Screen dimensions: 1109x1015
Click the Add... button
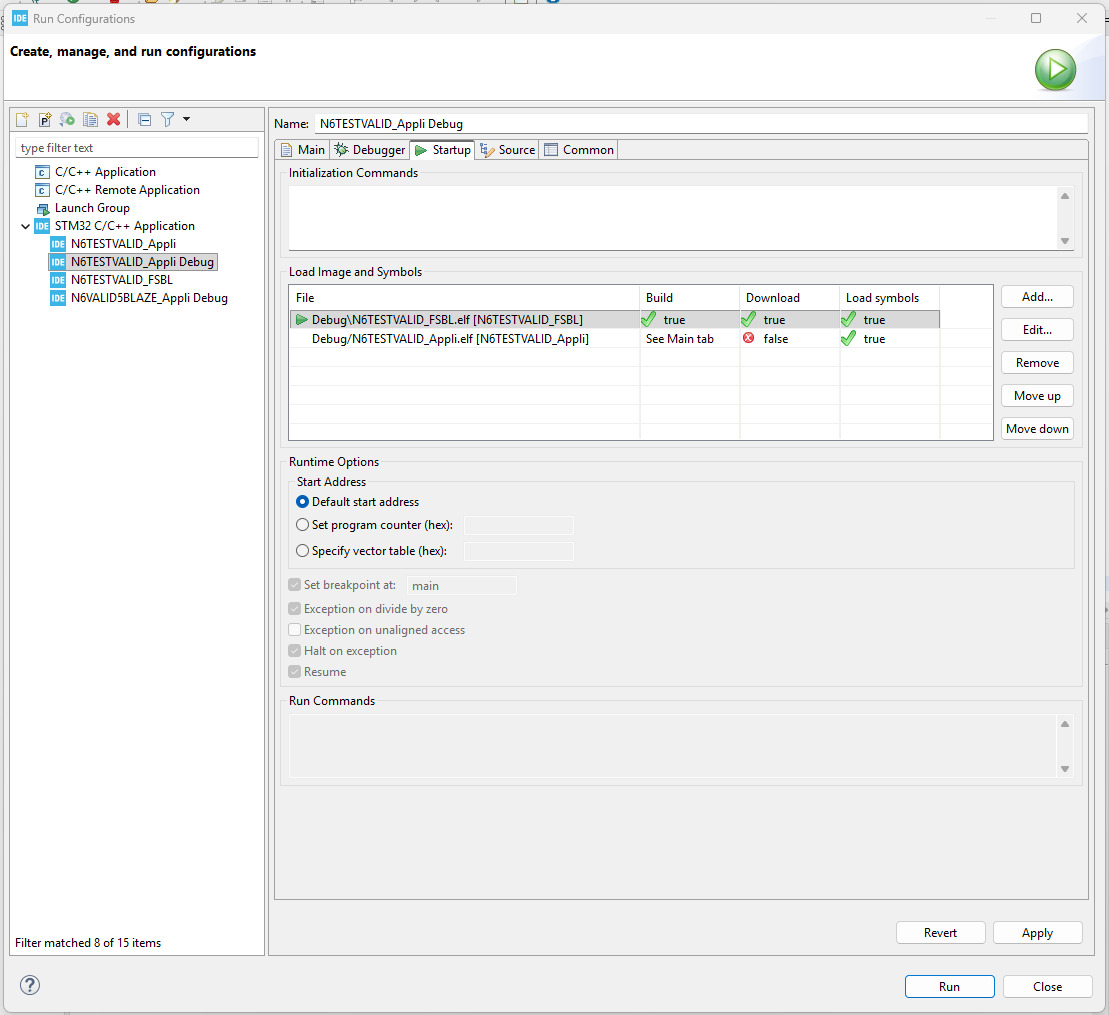(x=1037, y=297)
